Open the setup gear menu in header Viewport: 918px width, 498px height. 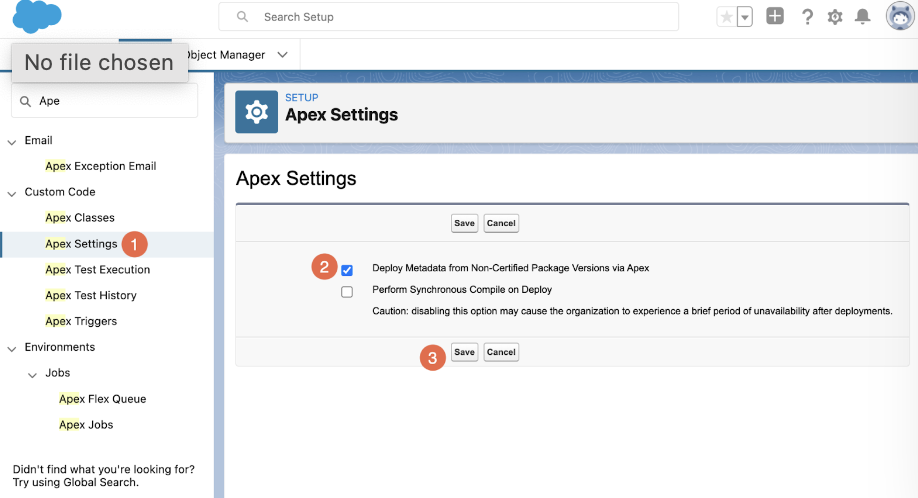point(835,17)
